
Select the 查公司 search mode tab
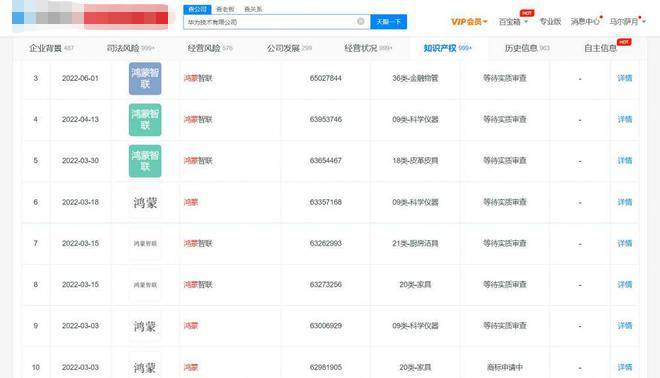tap(197, 9)
